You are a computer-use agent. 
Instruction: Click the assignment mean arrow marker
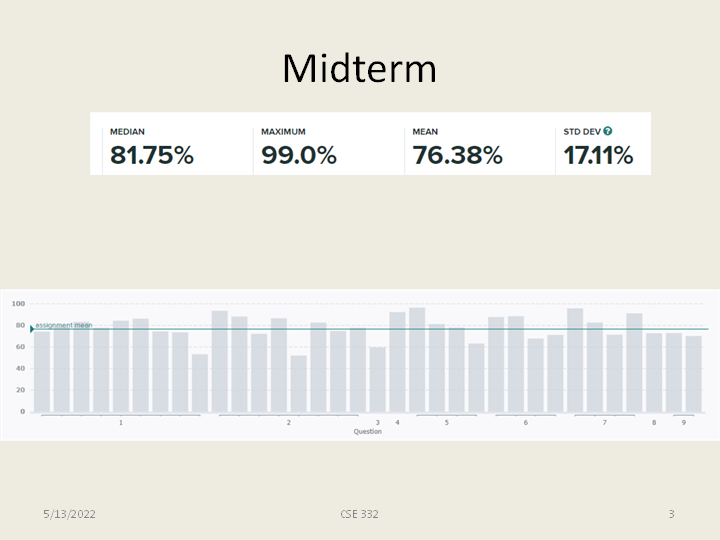[32, 329]
